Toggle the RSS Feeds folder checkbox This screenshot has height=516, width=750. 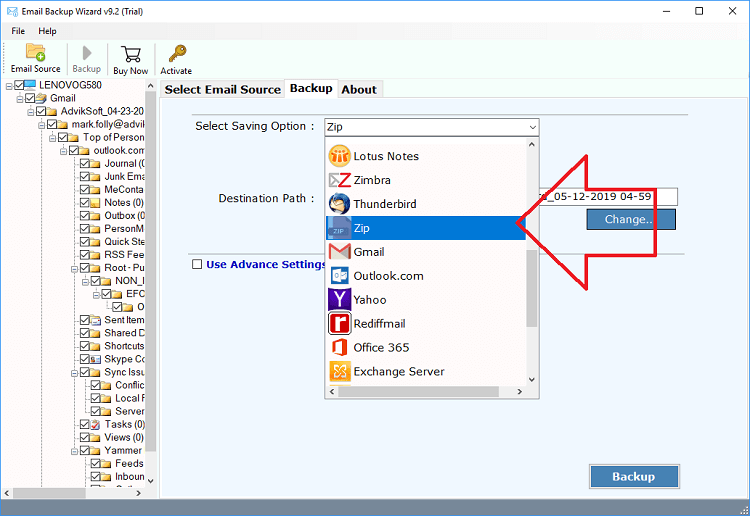tap(85, 254)
